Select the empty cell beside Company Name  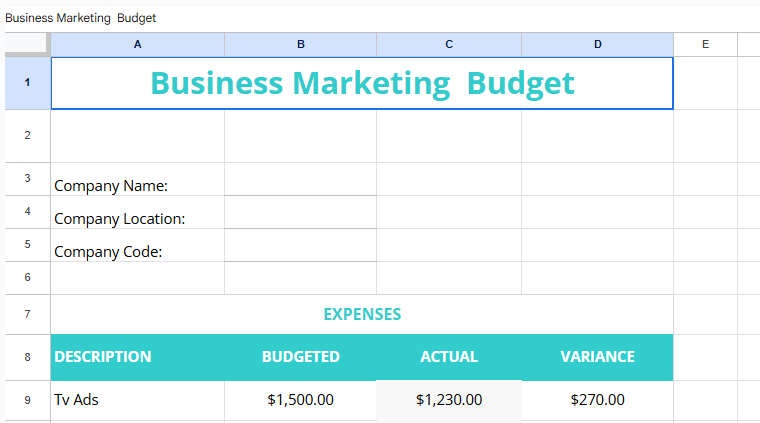[x=300, y=180]
